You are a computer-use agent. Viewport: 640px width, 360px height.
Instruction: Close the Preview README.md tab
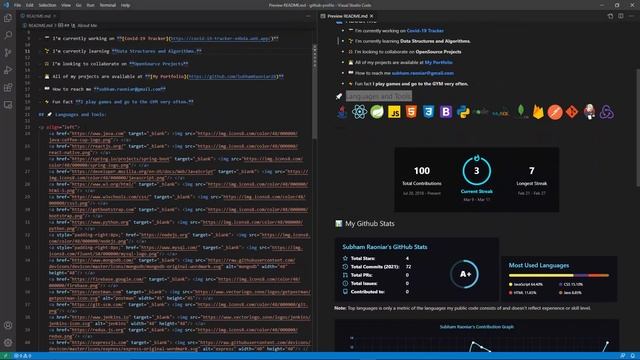371,16
